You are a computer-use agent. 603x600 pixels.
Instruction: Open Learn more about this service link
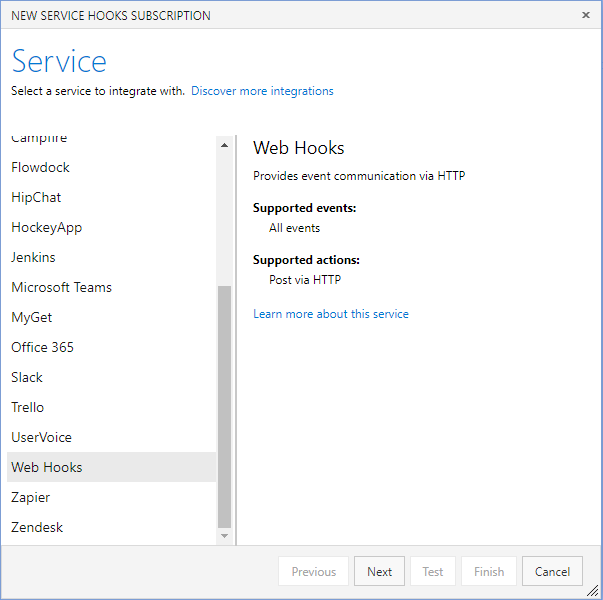(x=331, y=314)
